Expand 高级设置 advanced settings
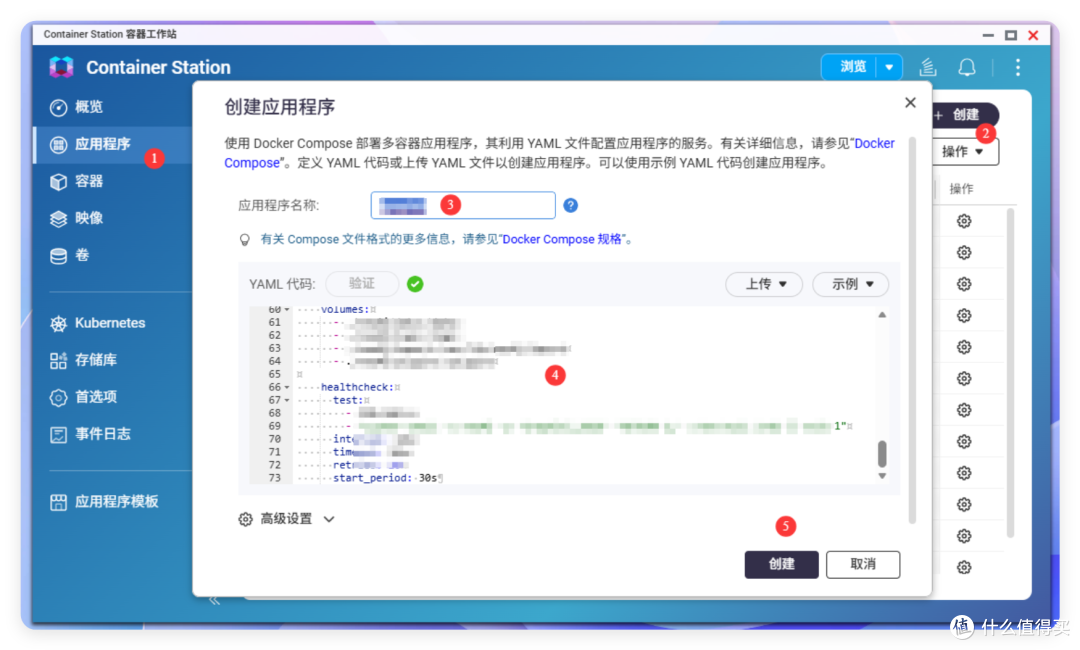1080x650 pixels. pos(287,518)
